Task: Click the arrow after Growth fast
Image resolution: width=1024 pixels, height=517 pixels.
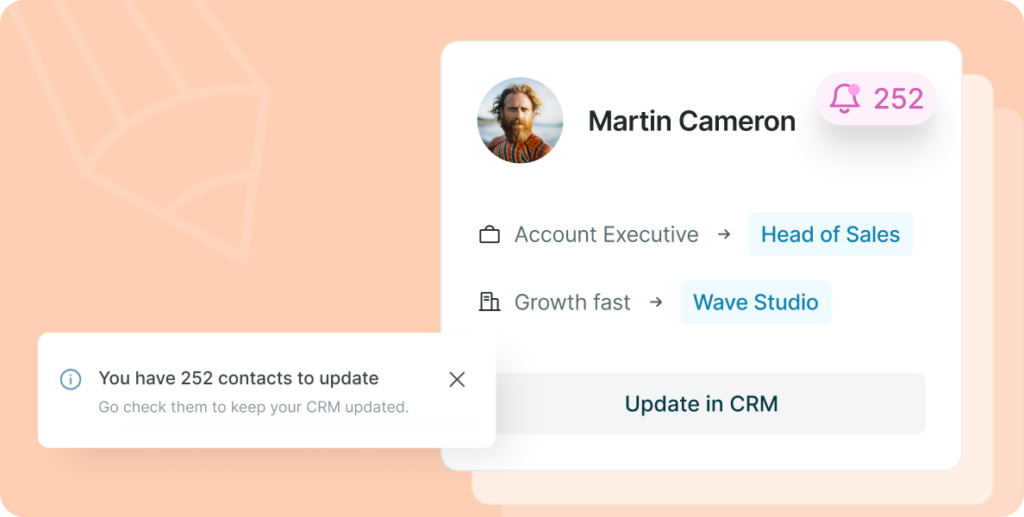Action: 656,302
